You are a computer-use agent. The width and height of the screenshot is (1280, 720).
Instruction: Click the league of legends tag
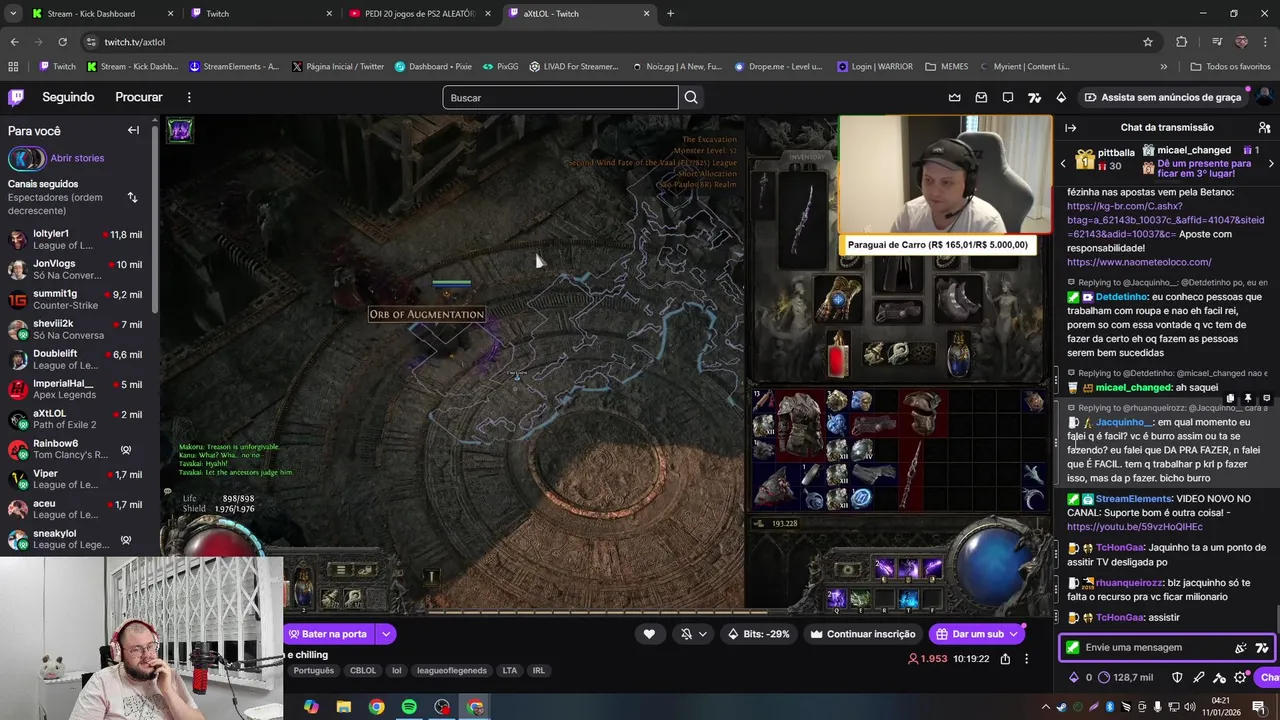[452, 671]
